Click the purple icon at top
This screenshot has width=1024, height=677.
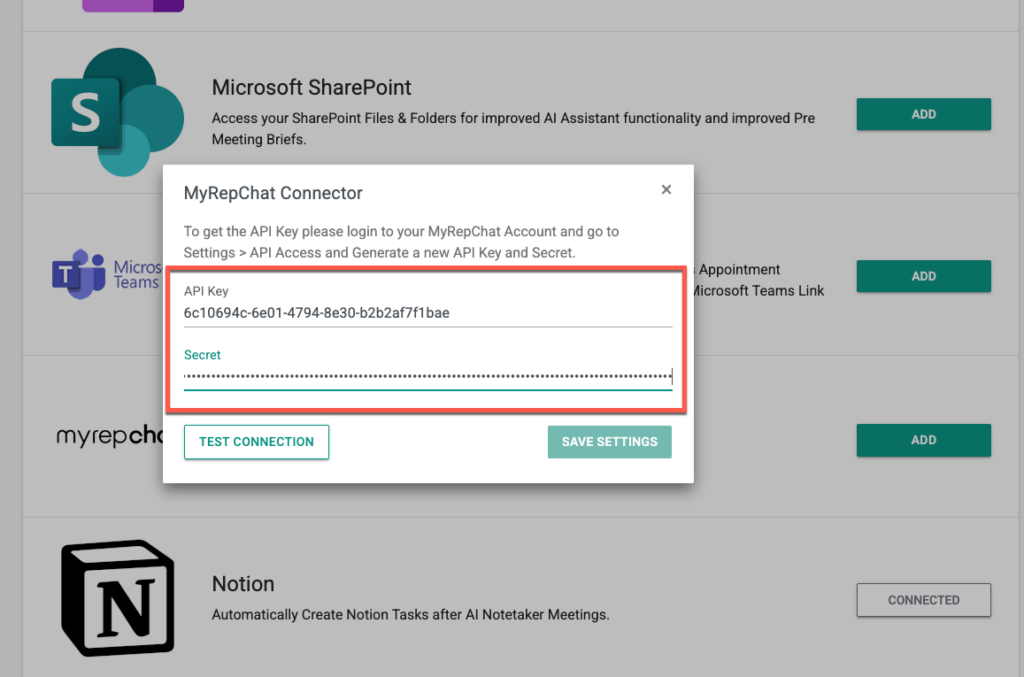tap(132, 5)
